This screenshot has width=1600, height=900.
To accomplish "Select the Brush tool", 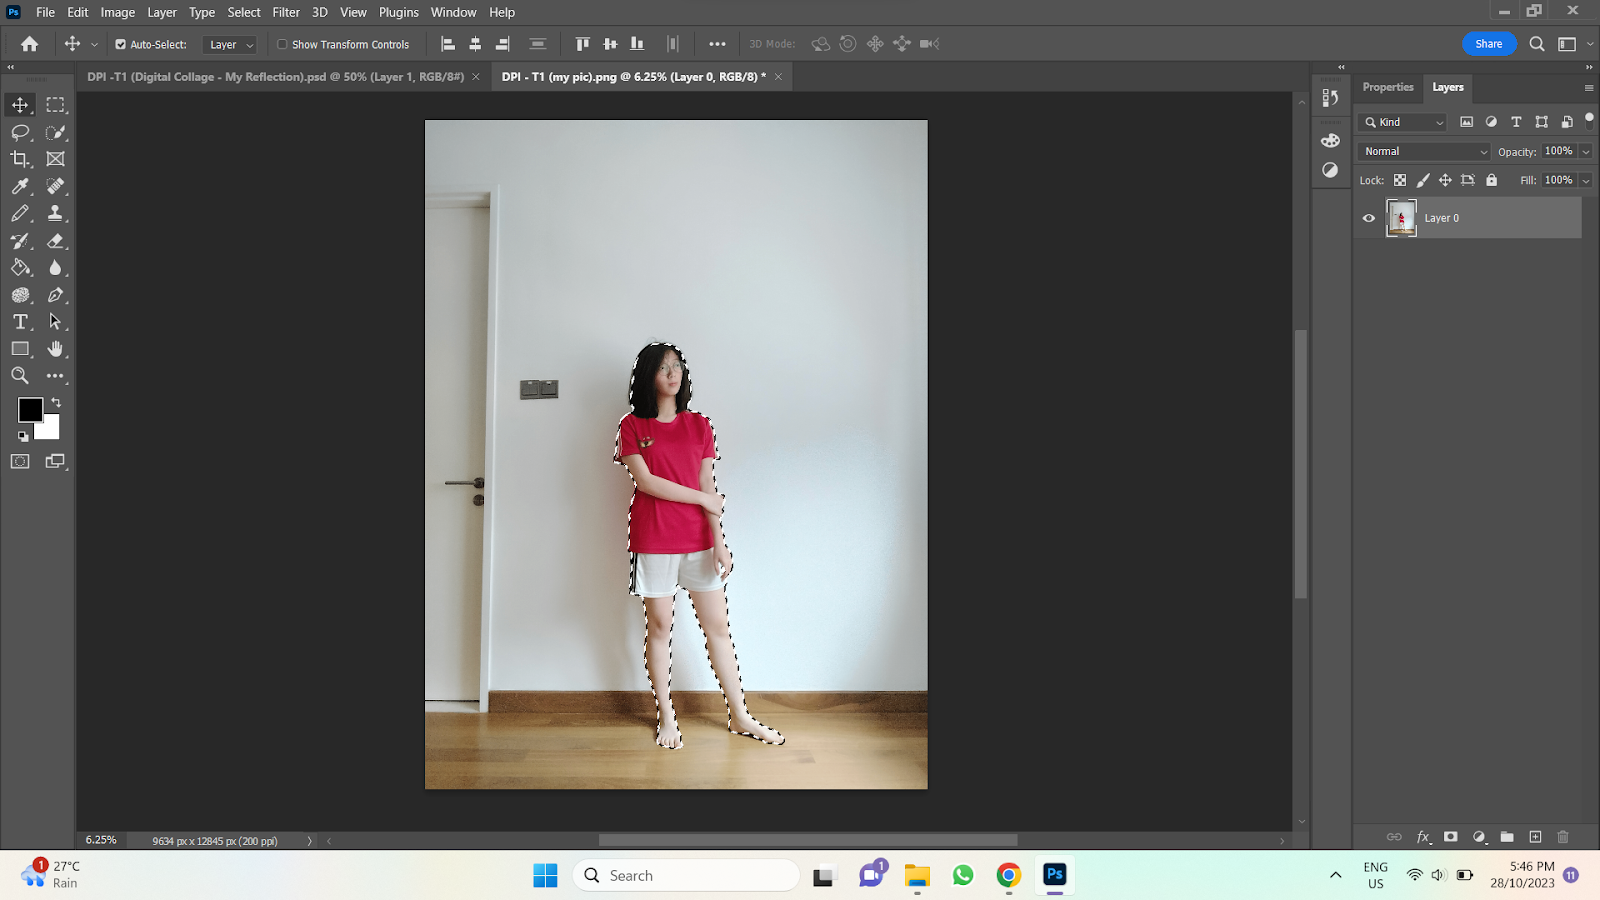I will [20, 213].
